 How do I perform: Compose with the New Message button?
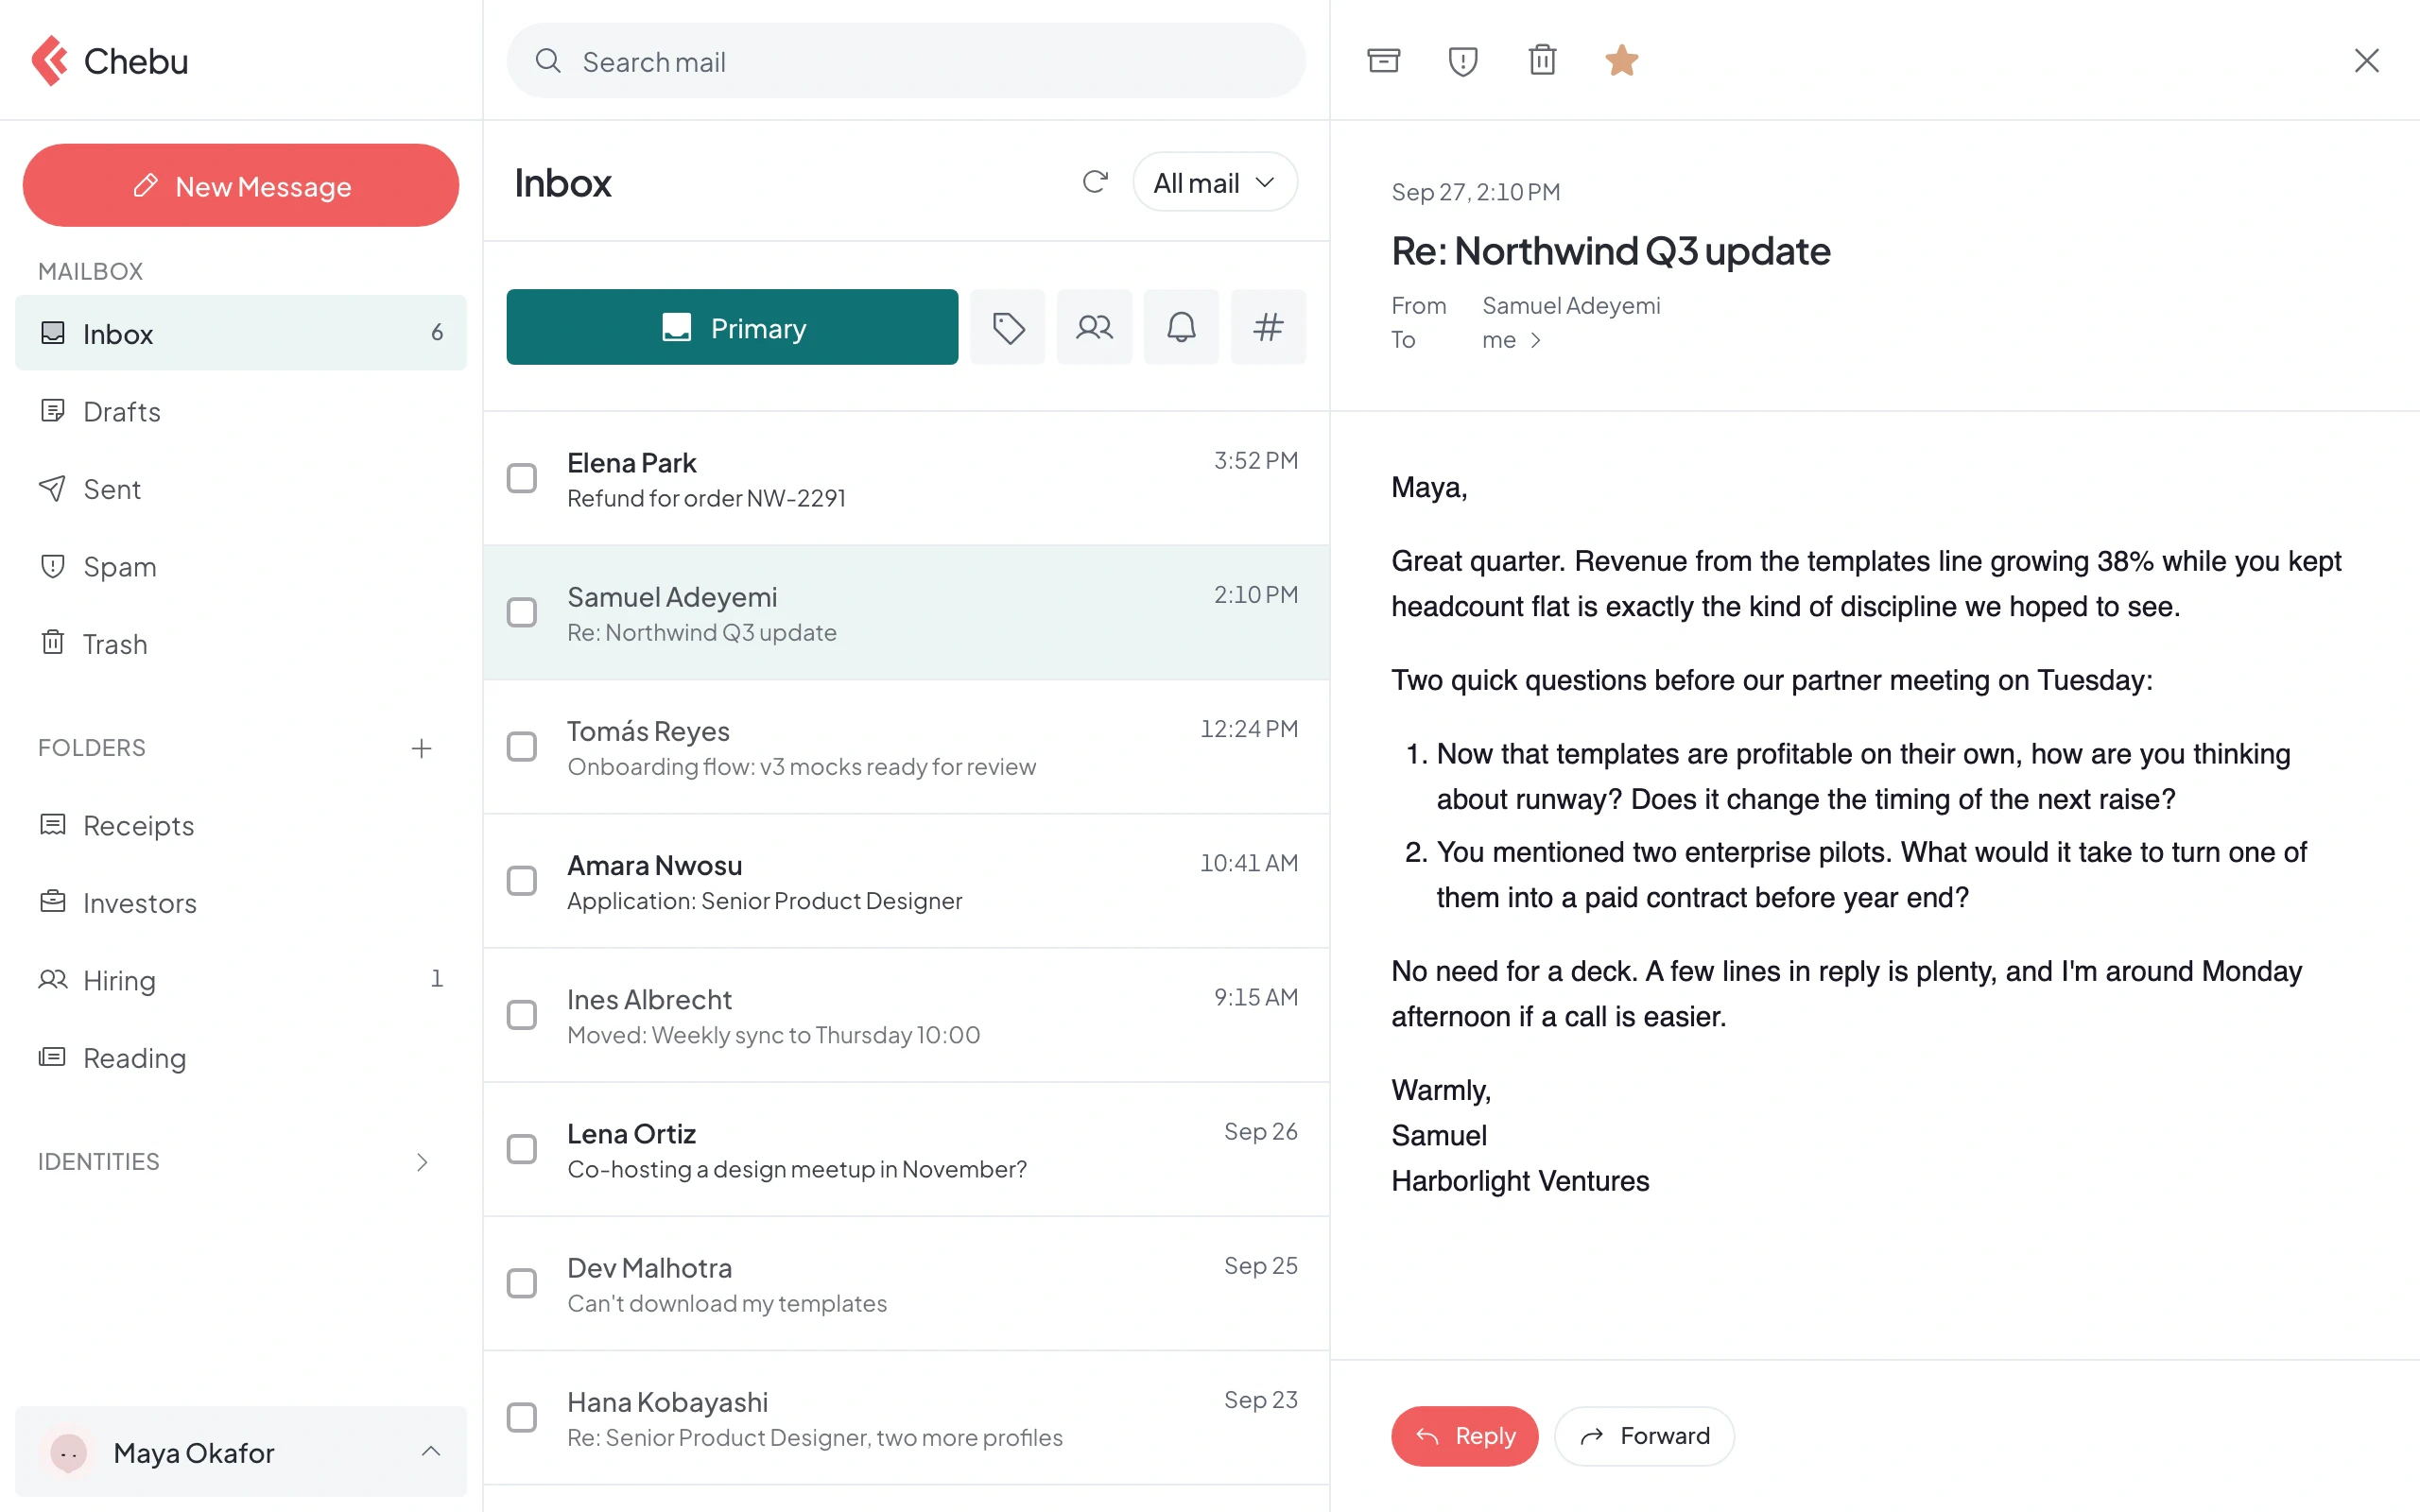coord(241,186)
